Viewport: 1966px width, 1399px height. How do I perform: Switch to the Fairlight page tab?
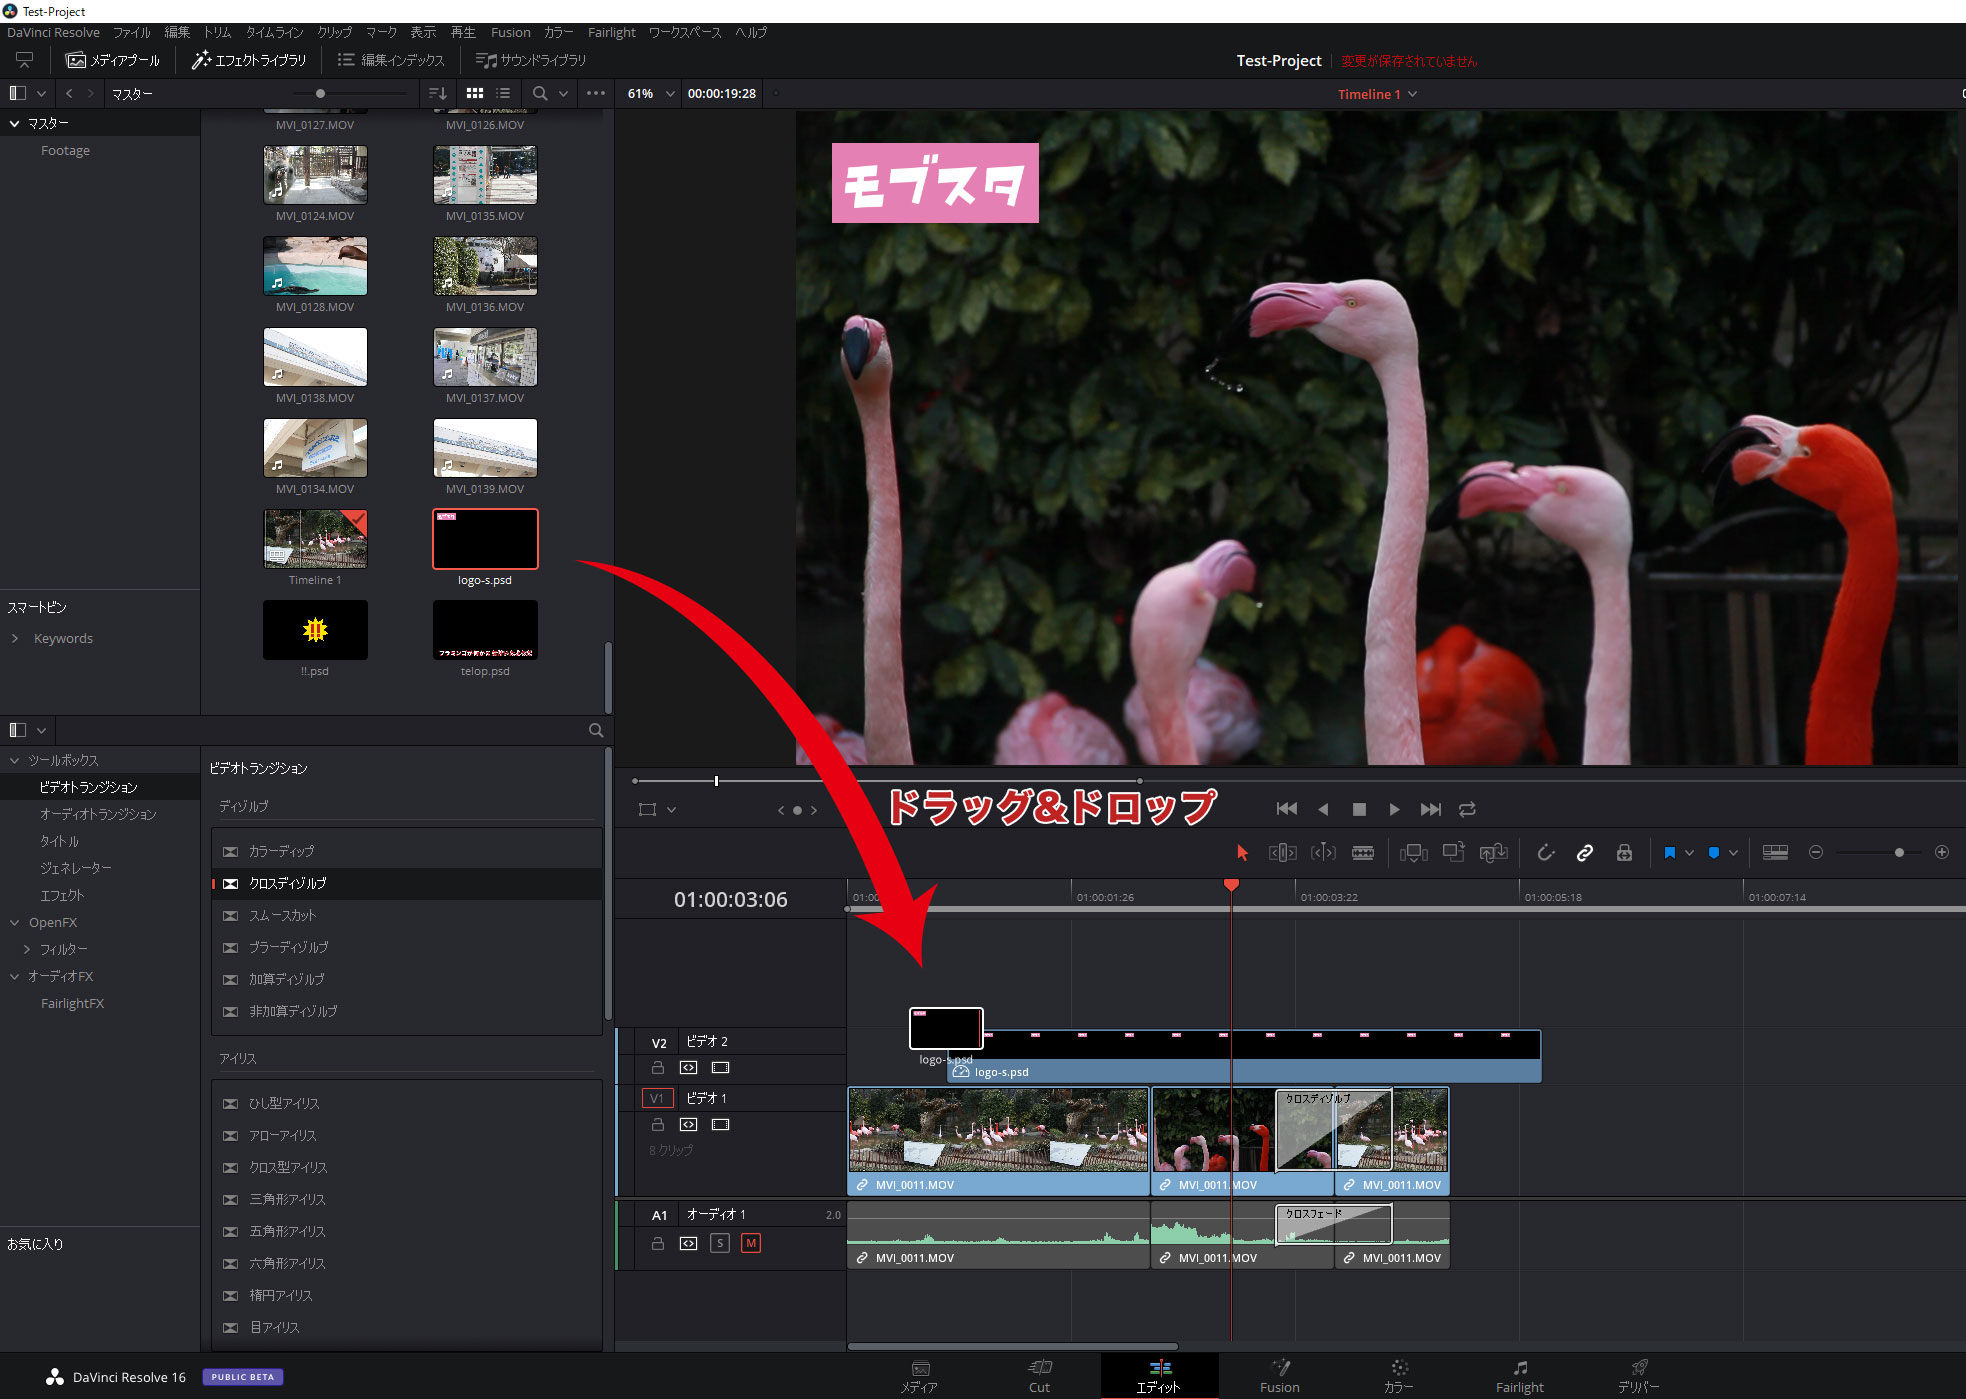click(1518, 1376)
